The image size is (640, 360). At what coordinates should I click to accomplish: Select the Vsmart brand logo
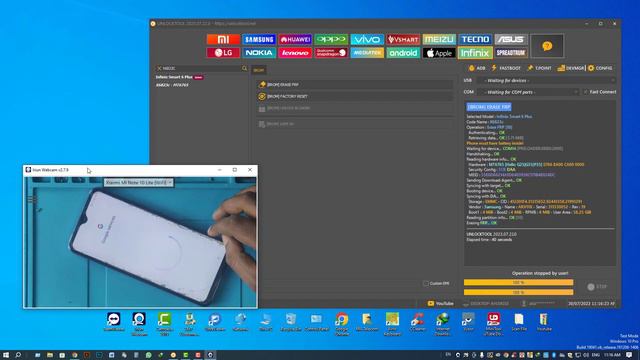click(x=403, y=39)
